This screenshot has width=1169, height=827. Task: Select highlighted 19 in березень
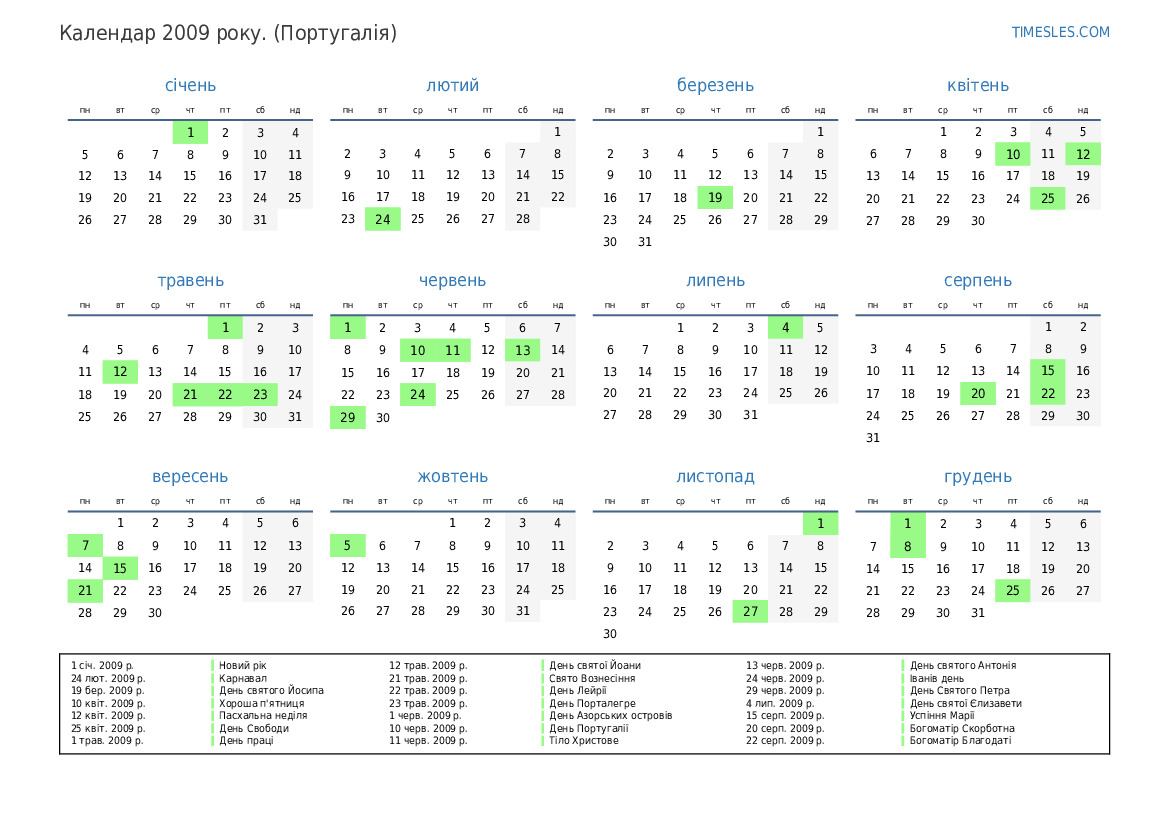click(x=715, y=198)
